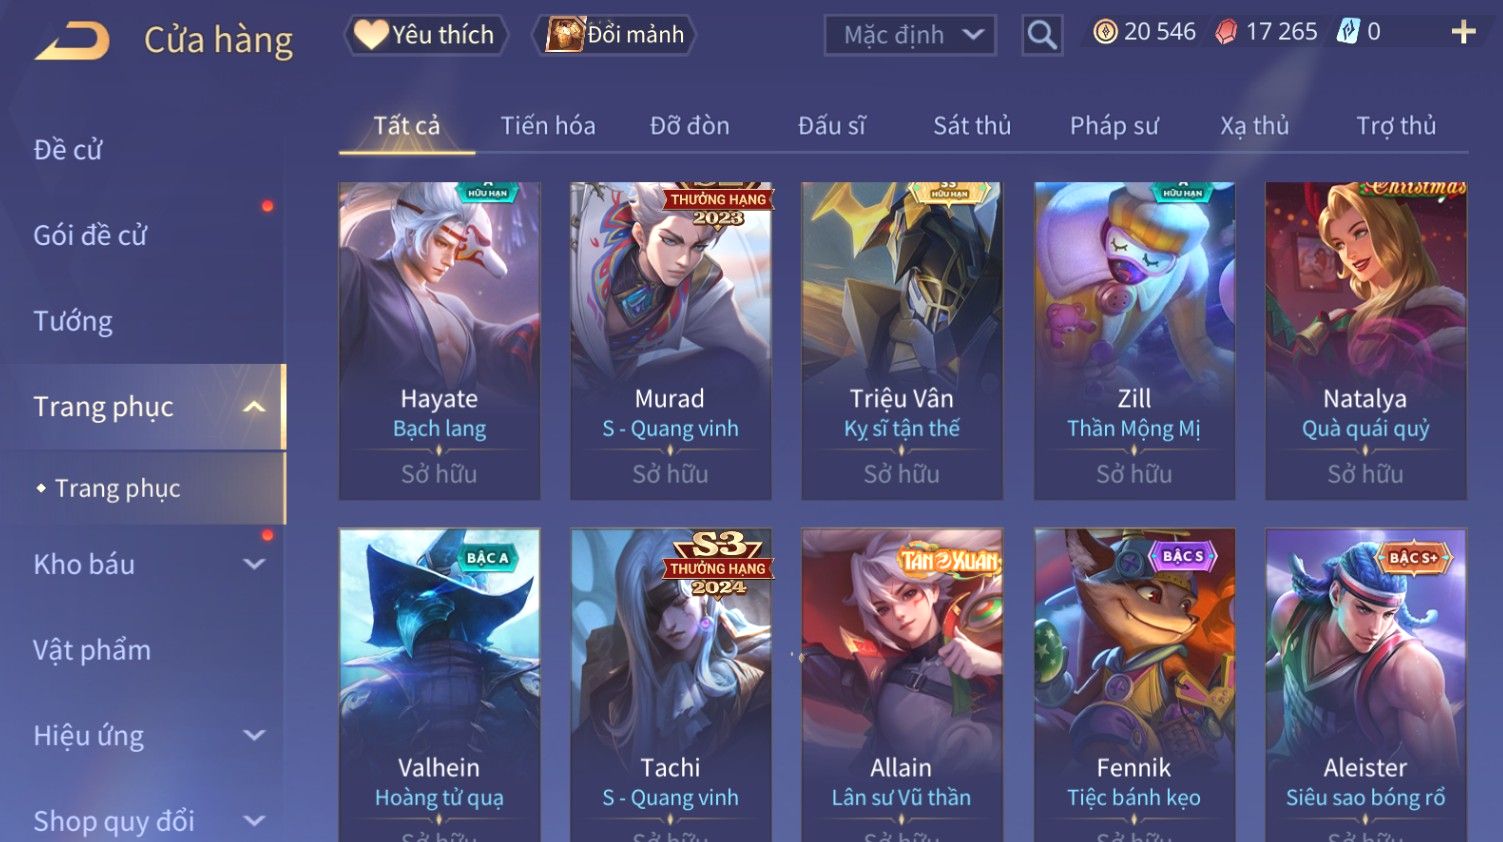Switch to the Sát thủ tab
1503x842 pixels.
coord(972,126)
